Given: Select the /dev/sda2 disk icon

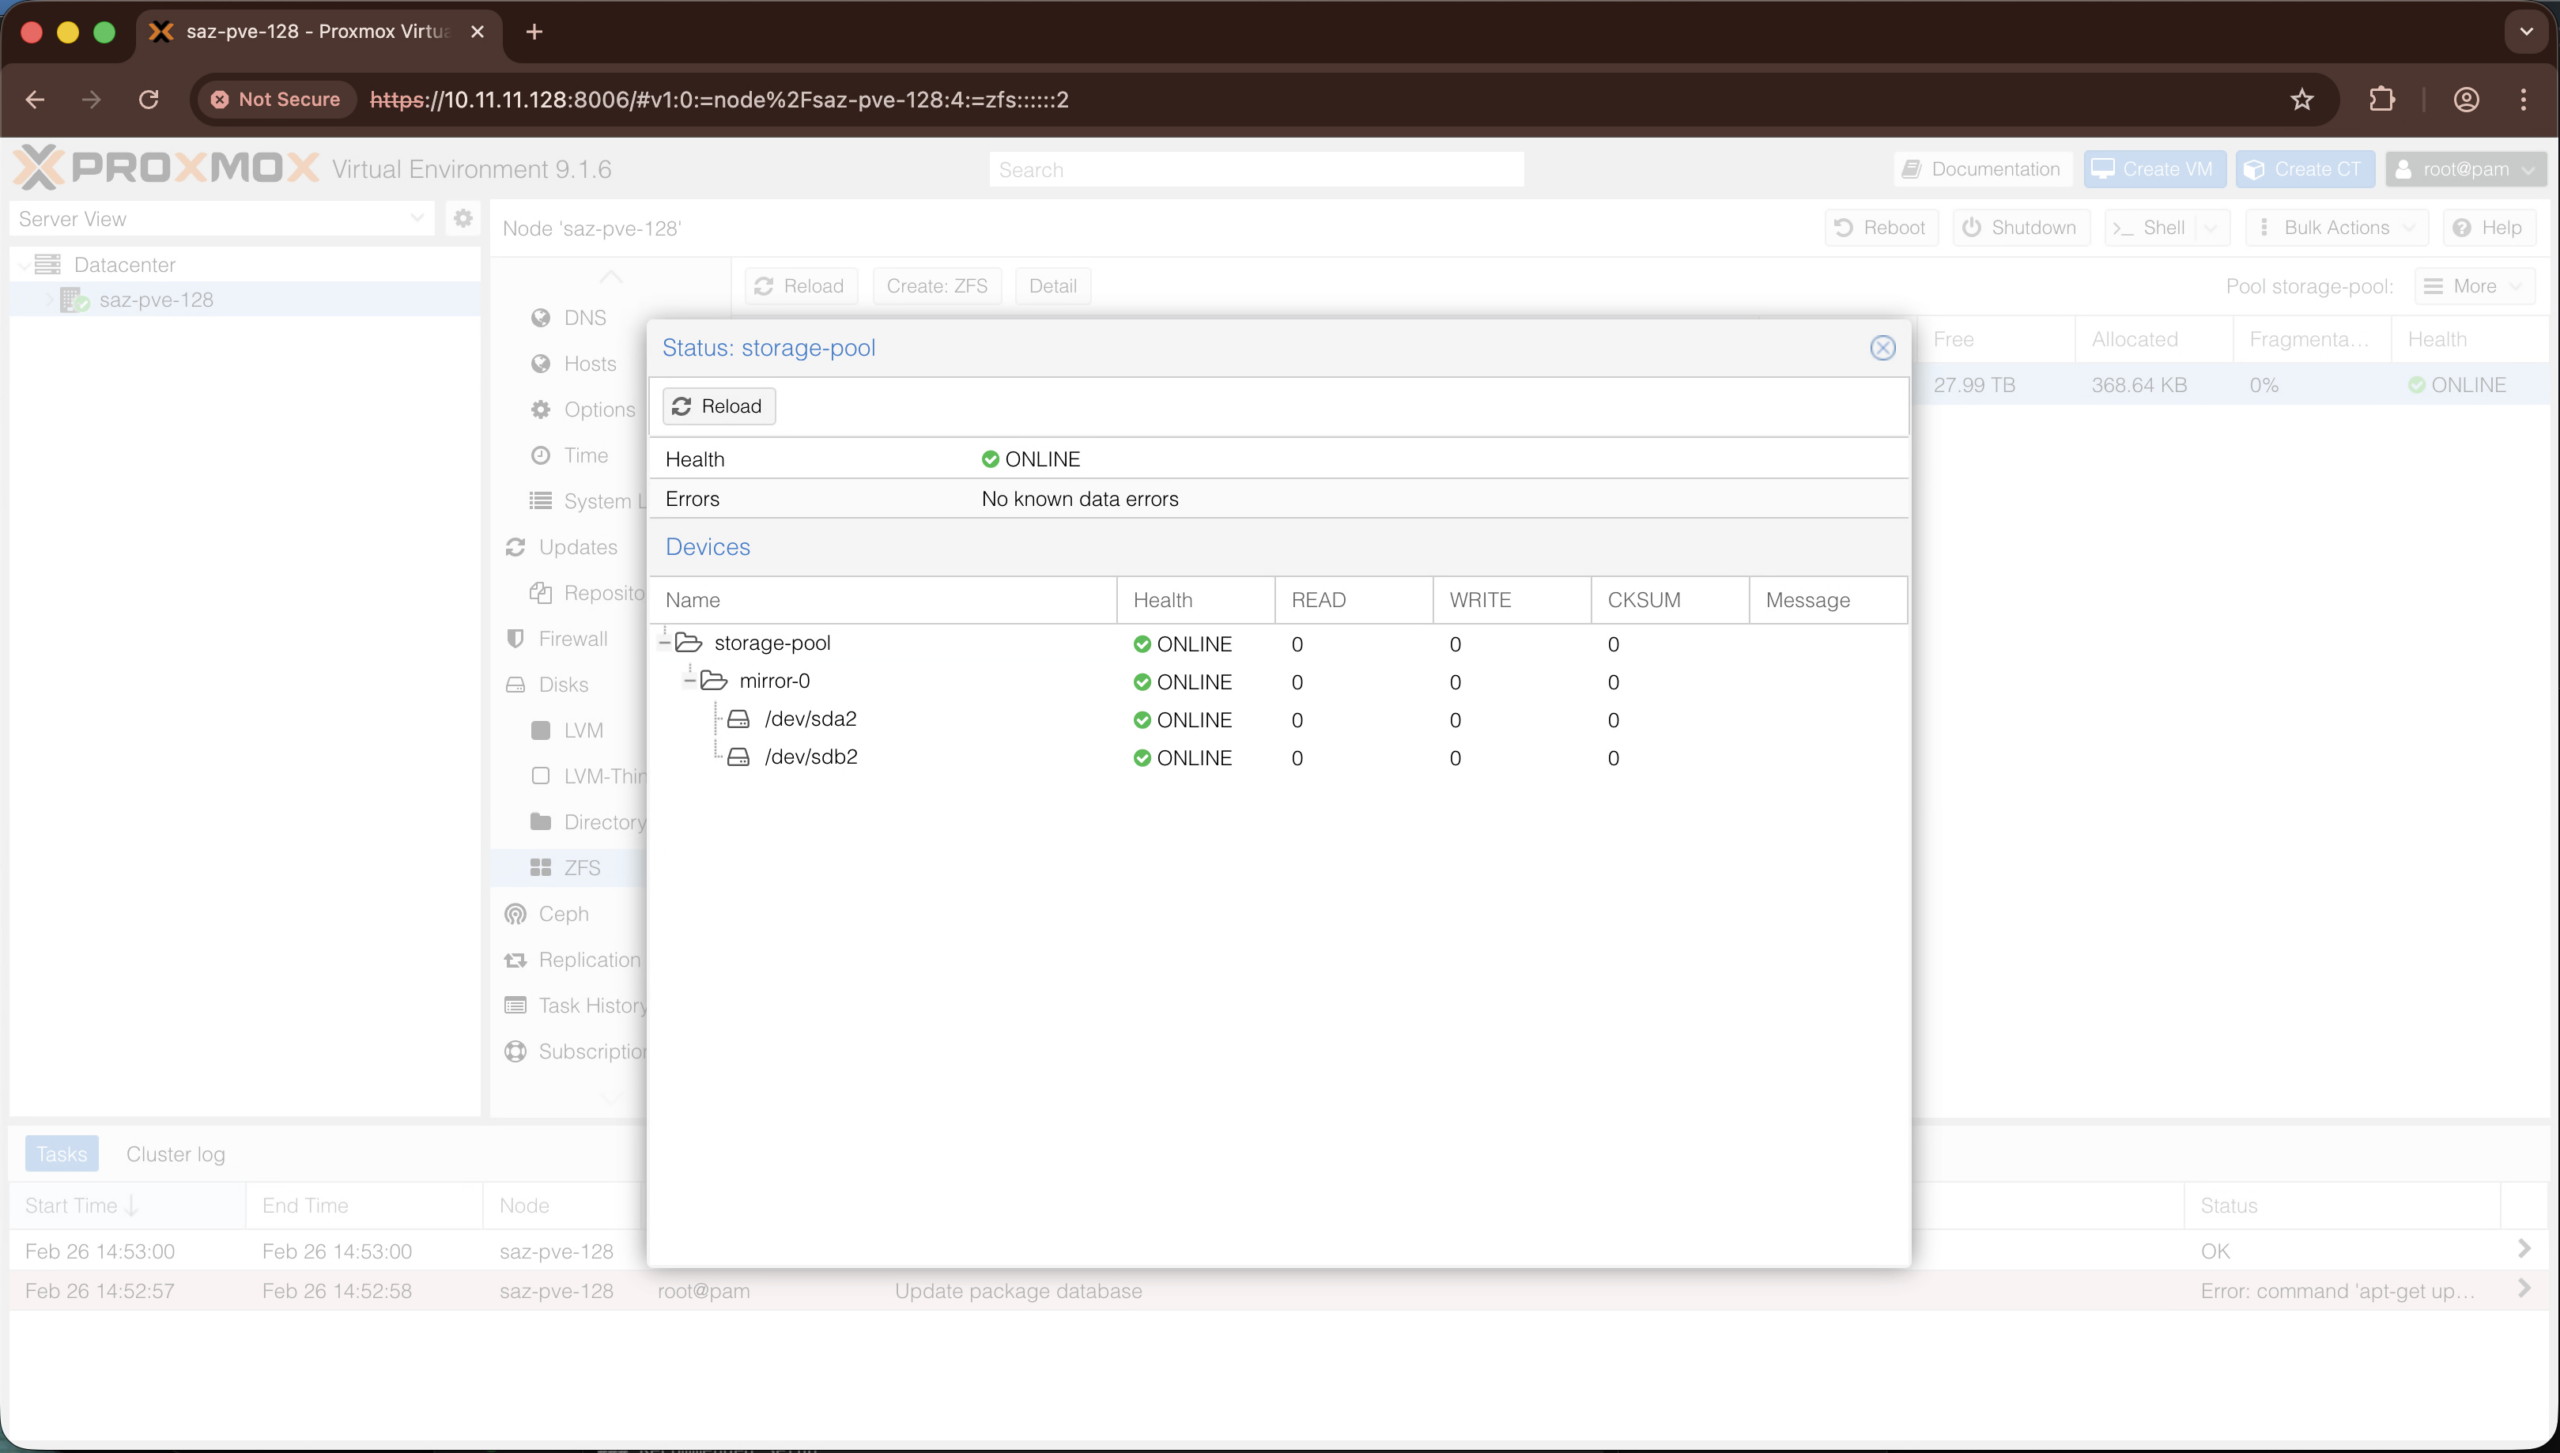Looking at the screenshot, I should [x=738, y=719].
